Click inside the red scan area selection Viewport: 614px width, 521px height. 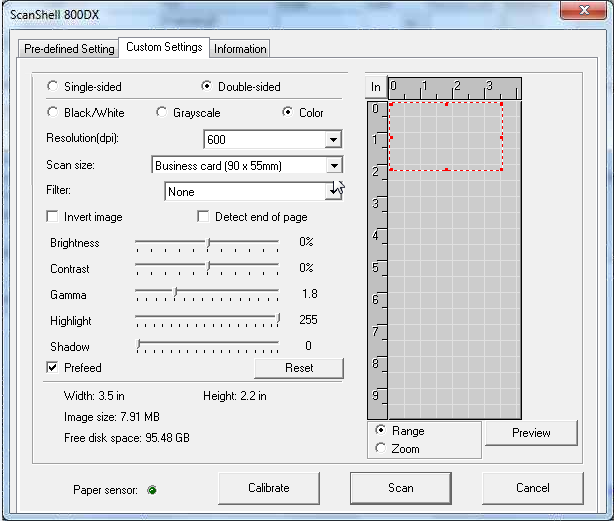click(446, 137)
